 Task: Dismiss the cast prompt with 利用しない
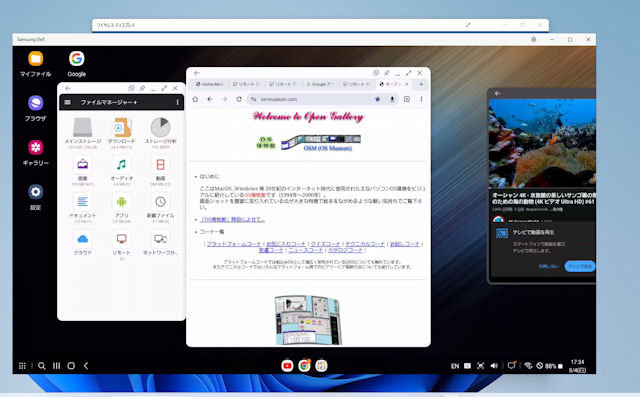[549, 266]
